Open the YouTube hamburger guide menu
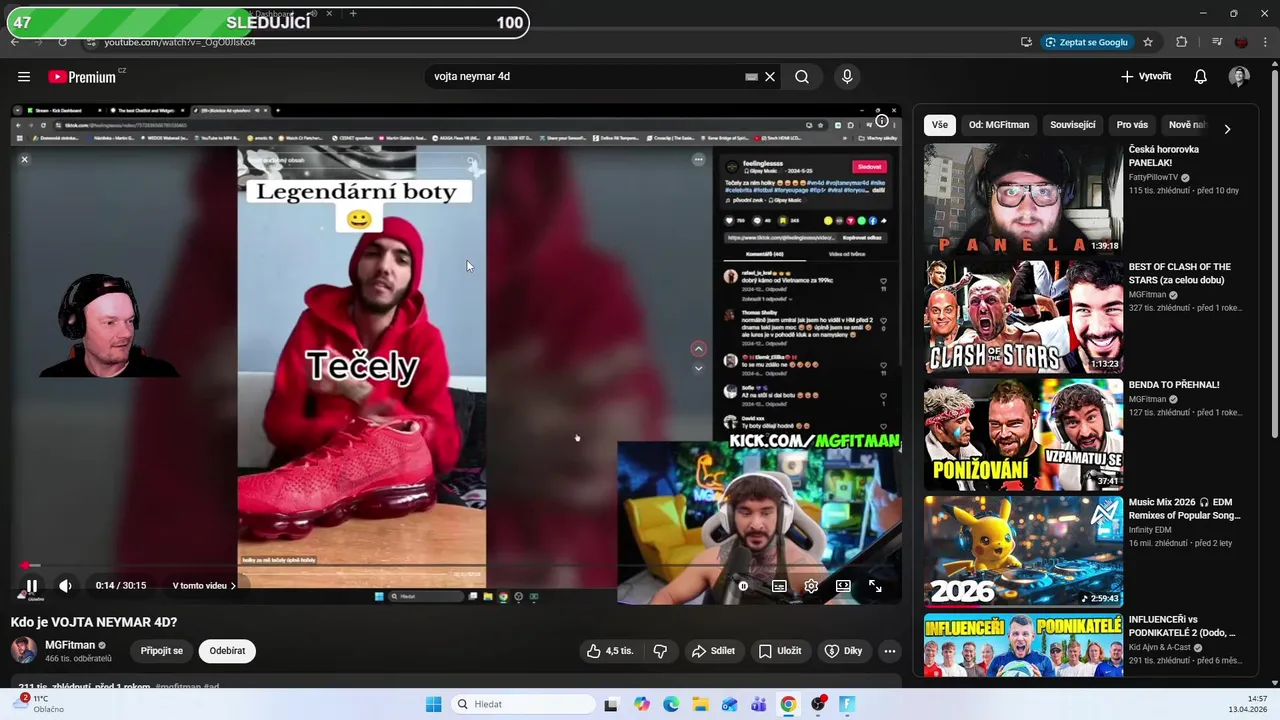 pos(24,77)
